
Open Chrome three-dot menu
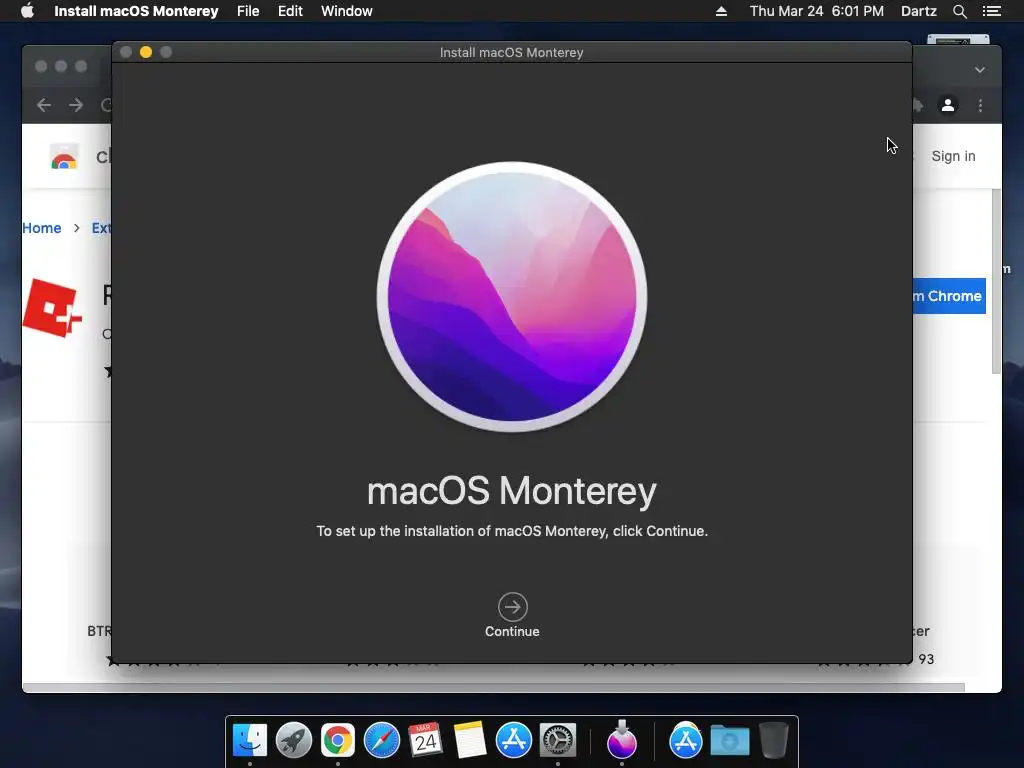[980, 105]
